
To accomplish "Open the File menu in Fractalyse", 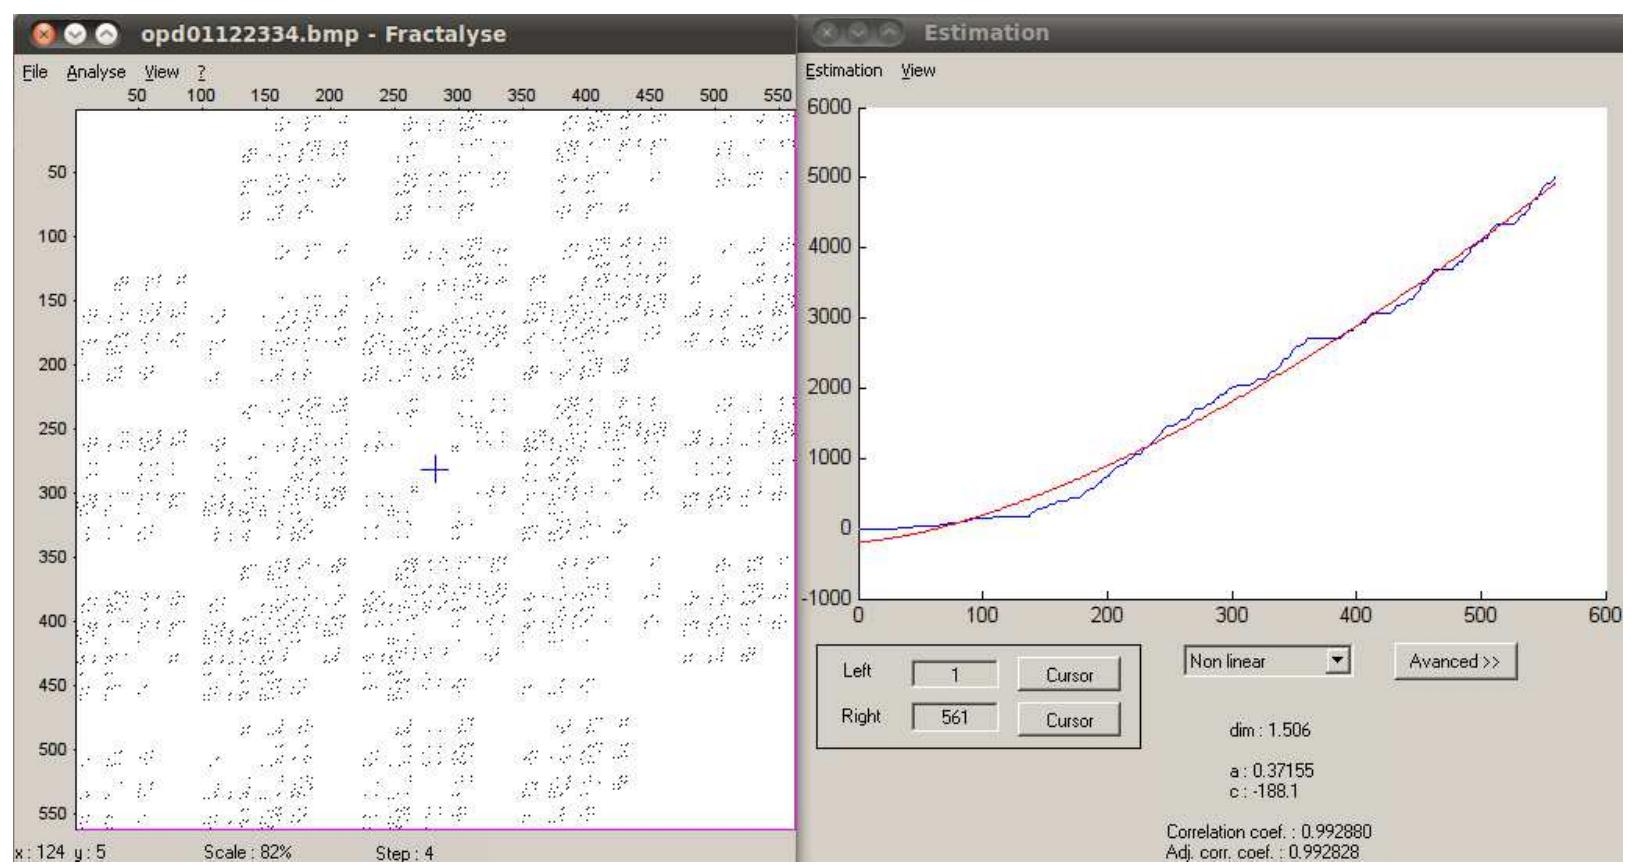I will click(35, 72).
